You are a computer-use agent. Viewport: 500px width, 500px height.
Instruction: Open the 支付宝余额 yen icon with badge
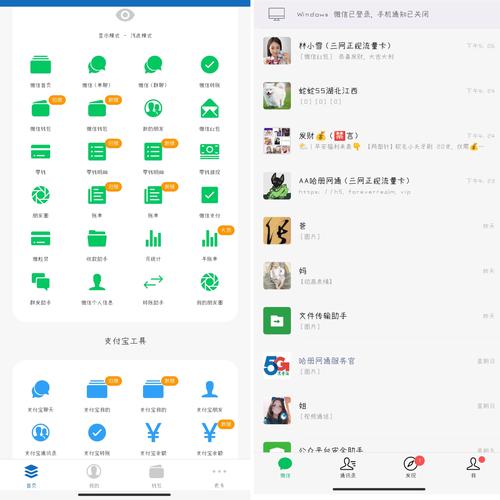point(209,432)
